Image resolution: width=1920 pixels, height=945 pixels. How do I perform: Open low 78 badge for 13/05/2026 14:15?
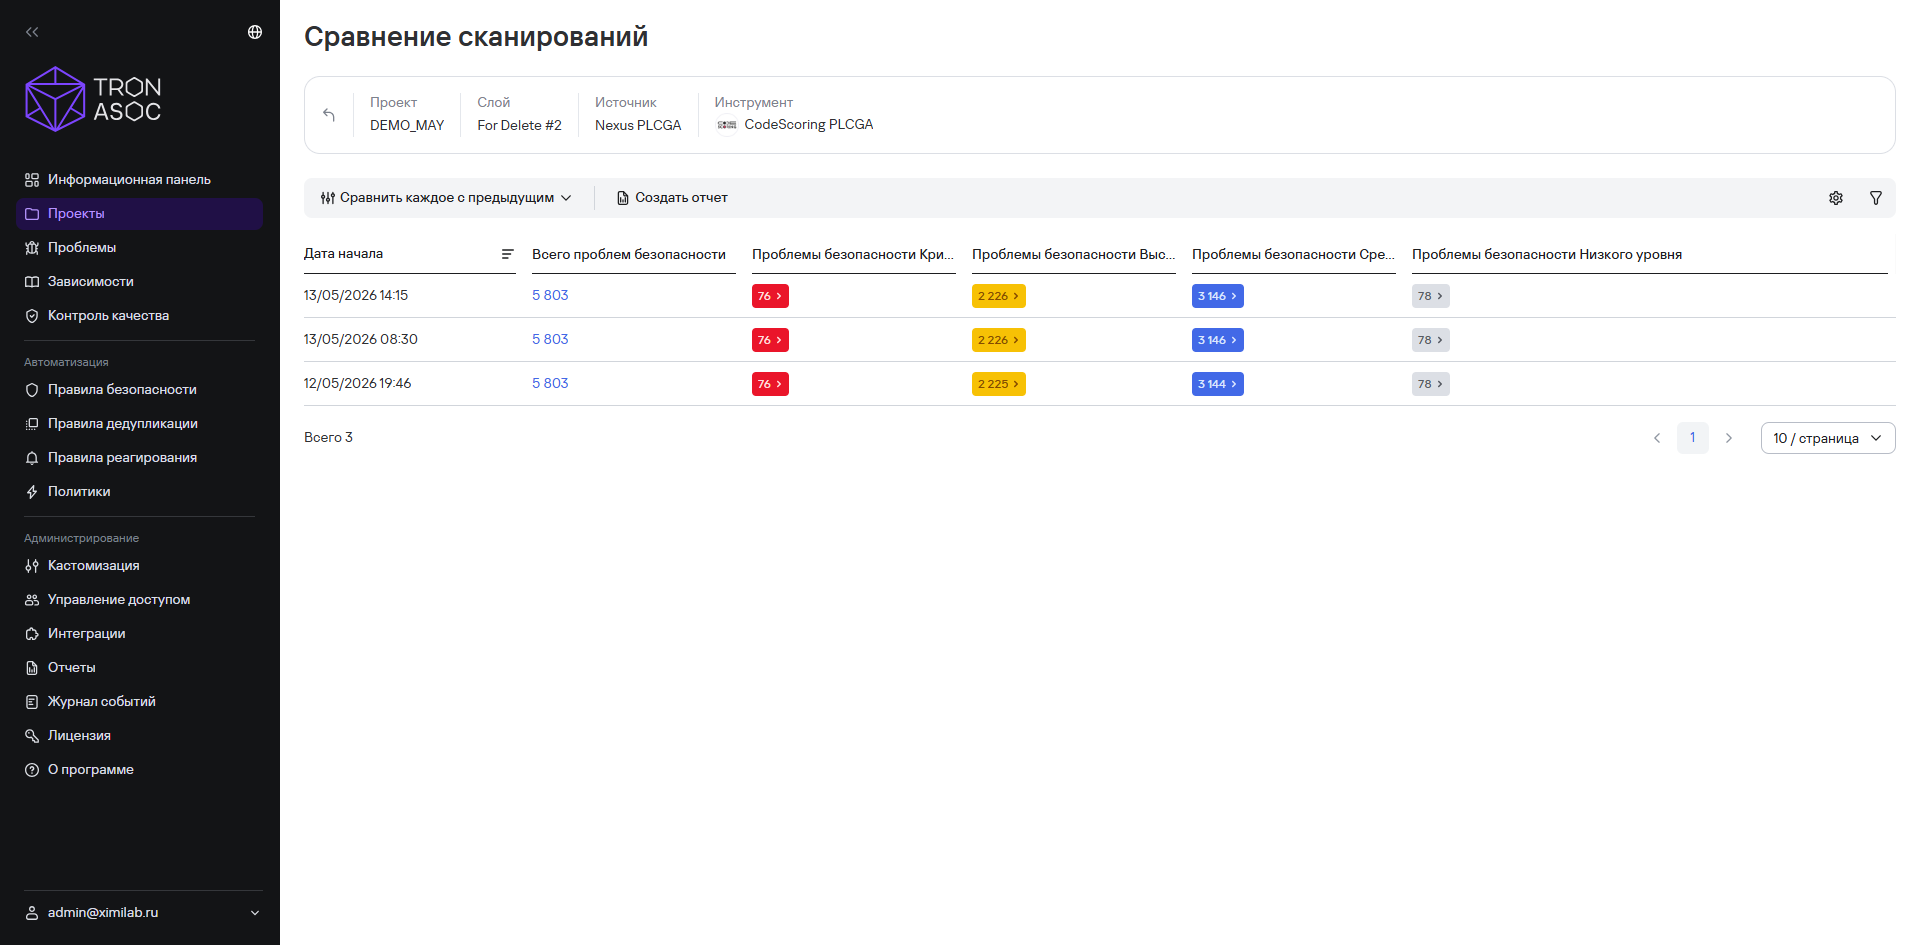click(x=1431, y=296)
